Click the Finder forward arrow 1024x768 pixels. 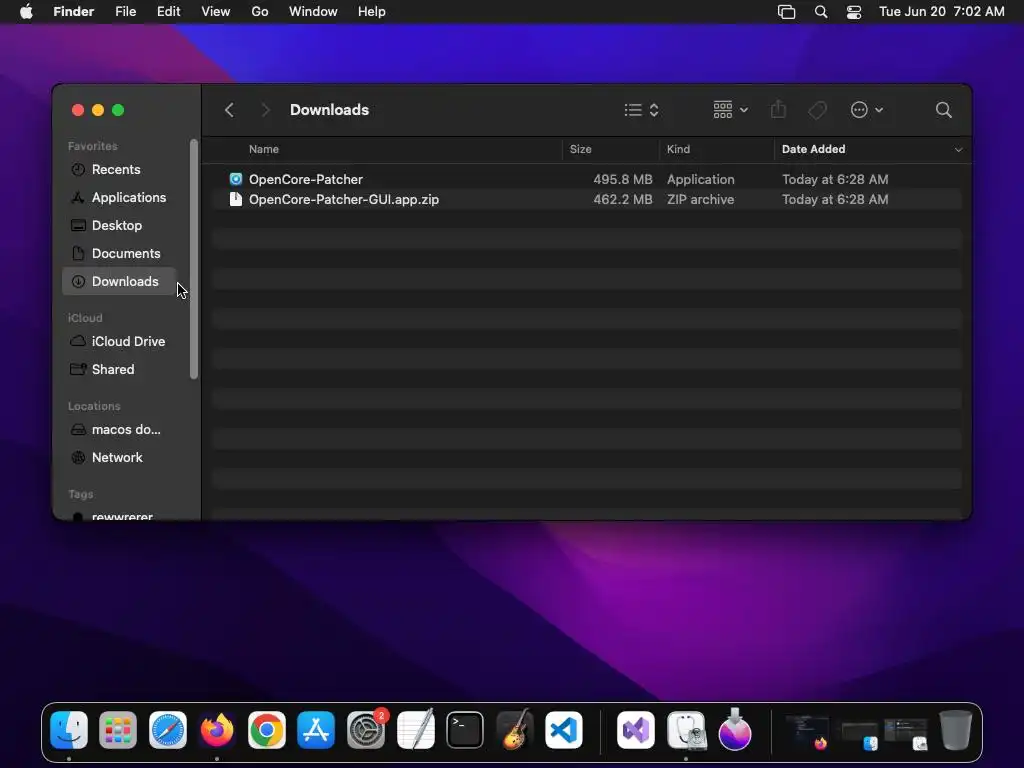[x=265, y=110]
